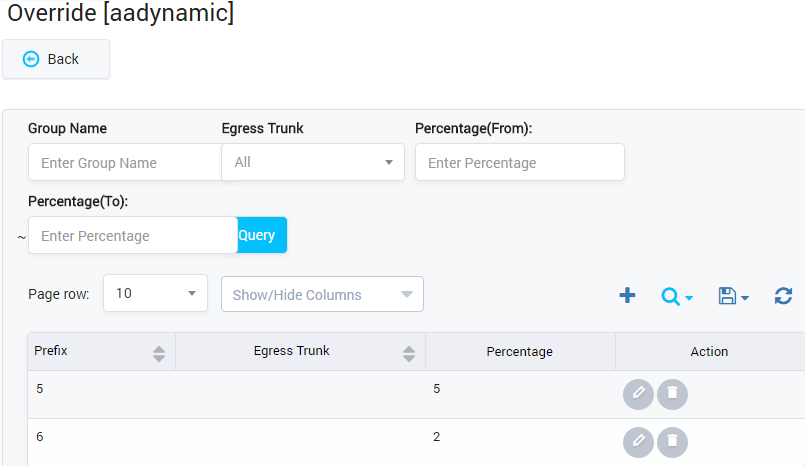Expand the Egress Trunk filter dropdown
The image size is (805, 466).
(x=312, y=162)
